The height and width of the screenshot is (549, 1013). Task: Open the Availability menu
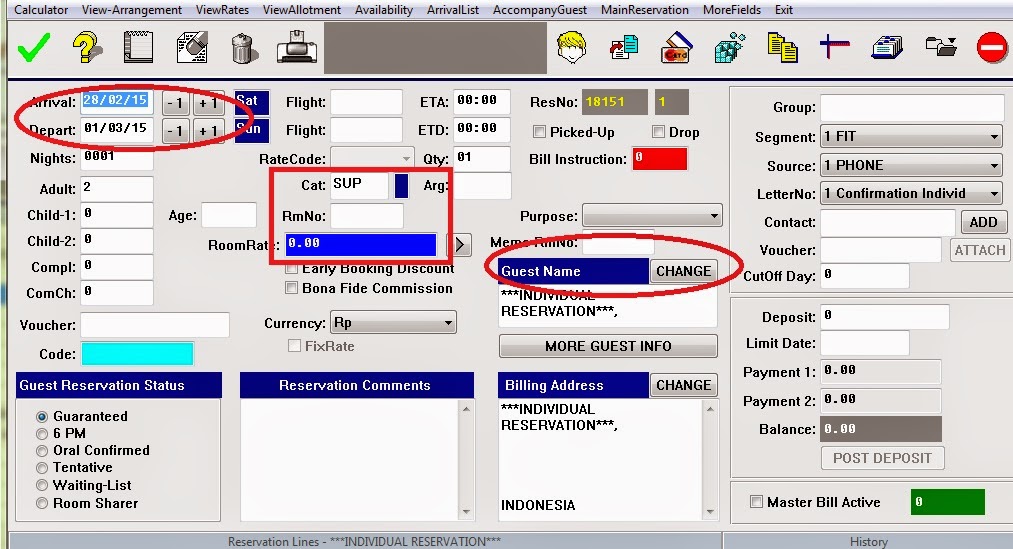[384, 10]
